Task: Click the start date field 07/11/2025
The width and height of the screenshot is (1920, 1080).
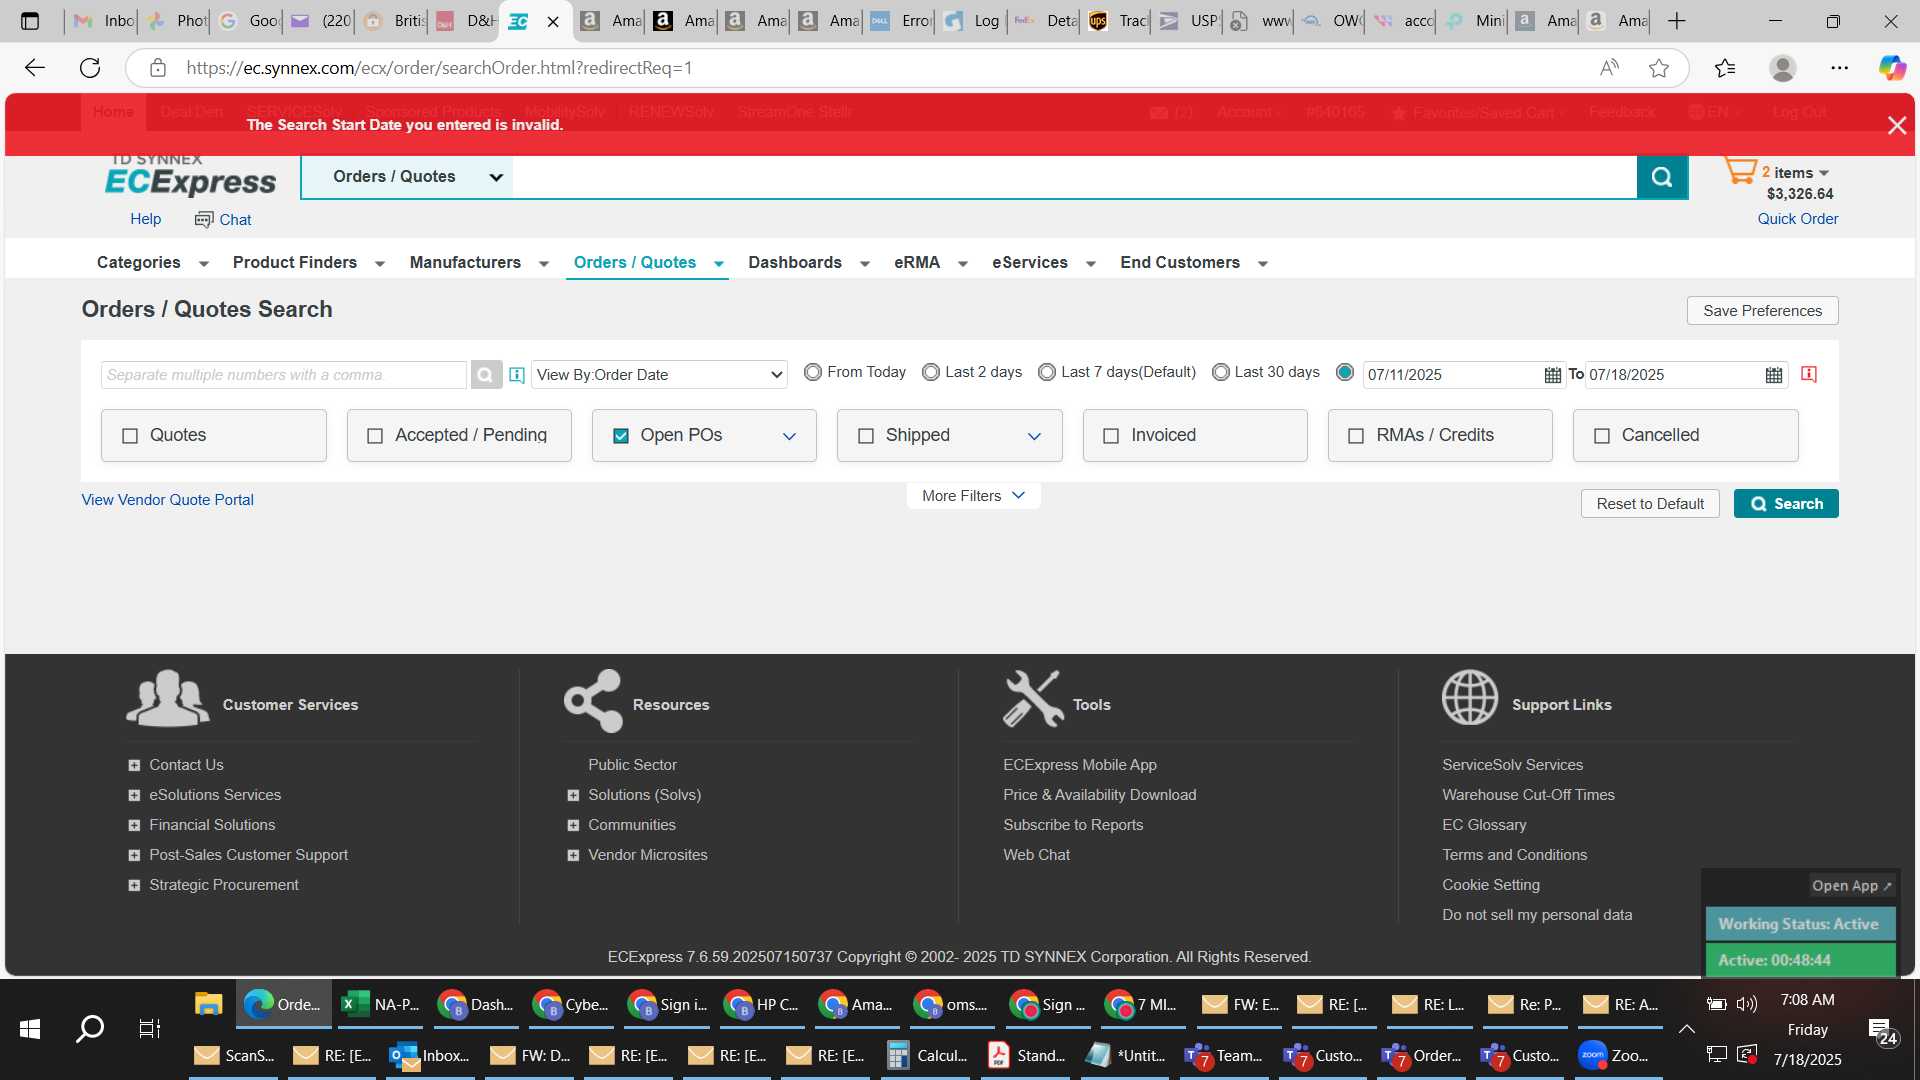Action: coord(1452,375)
